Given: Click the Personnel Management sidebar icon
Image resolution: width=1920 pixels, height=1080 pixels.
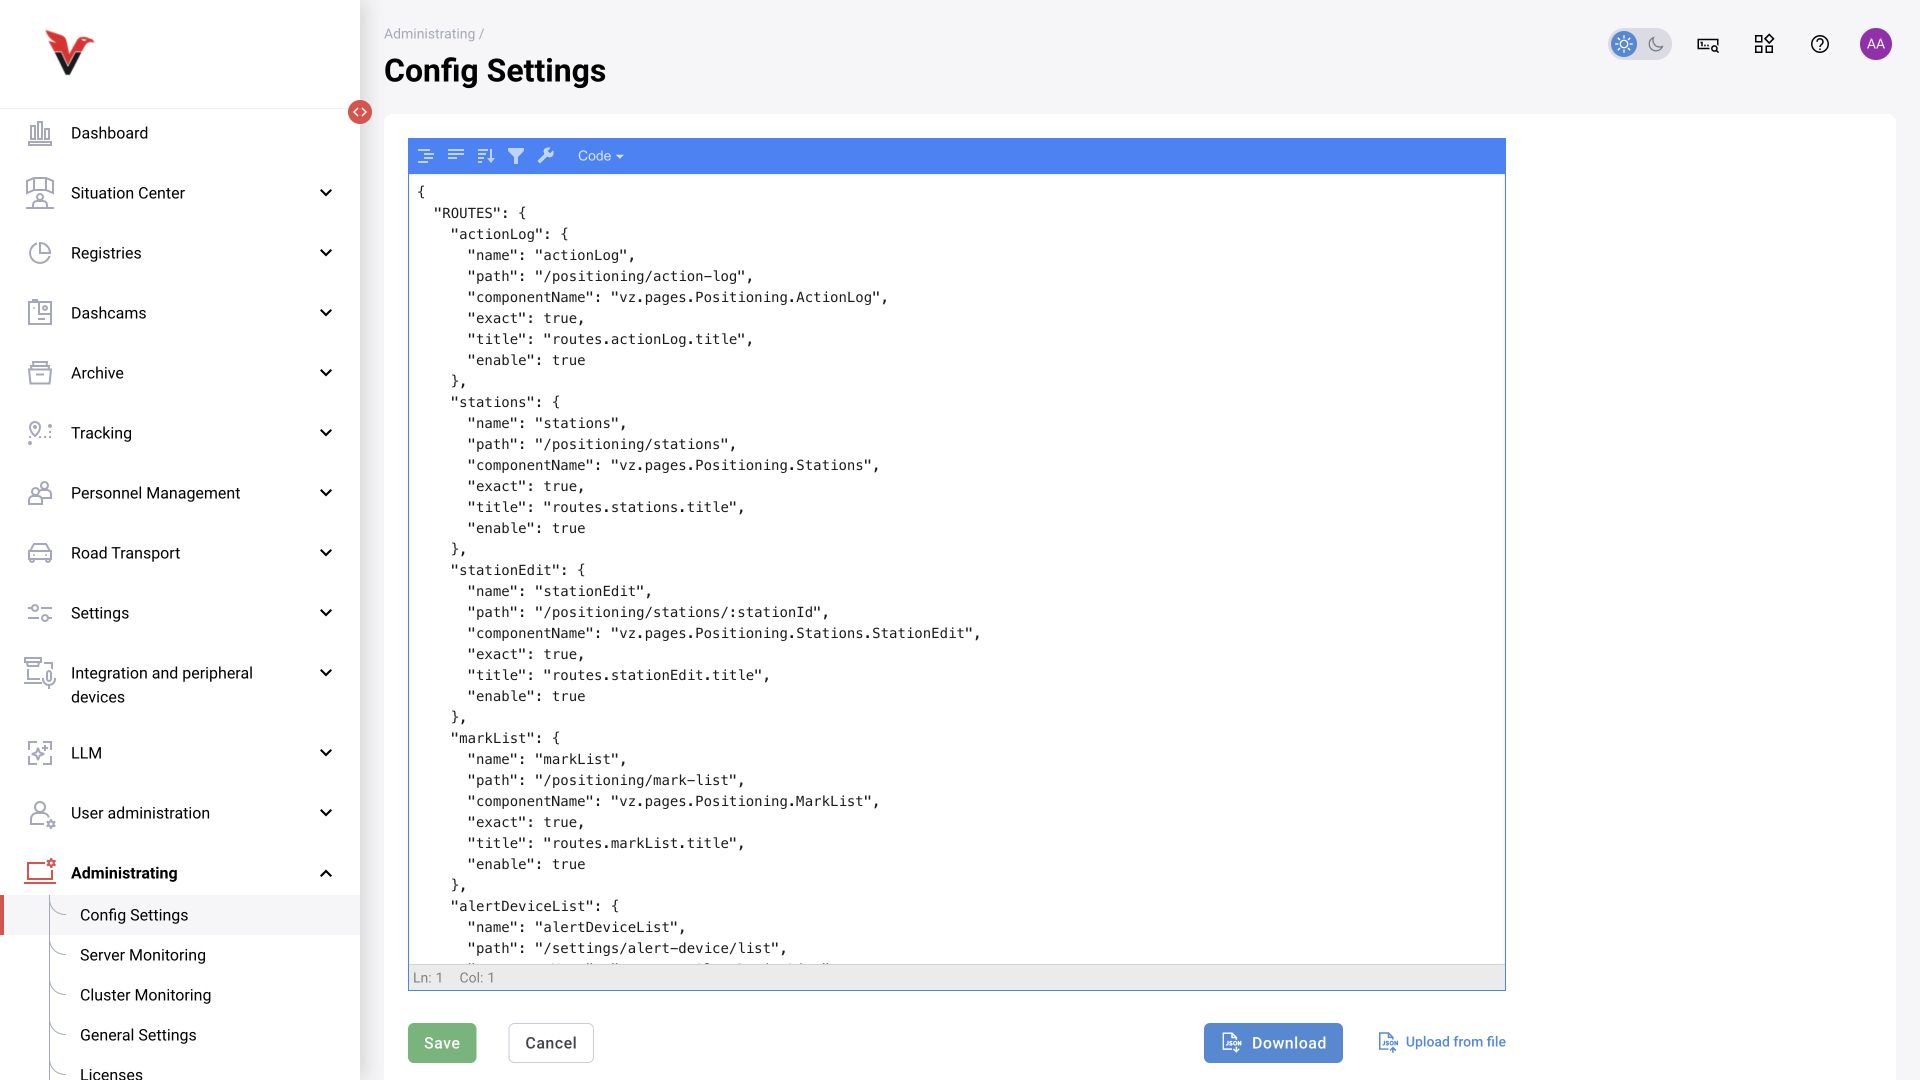Looking at the screenshot, I should point(40,493).
